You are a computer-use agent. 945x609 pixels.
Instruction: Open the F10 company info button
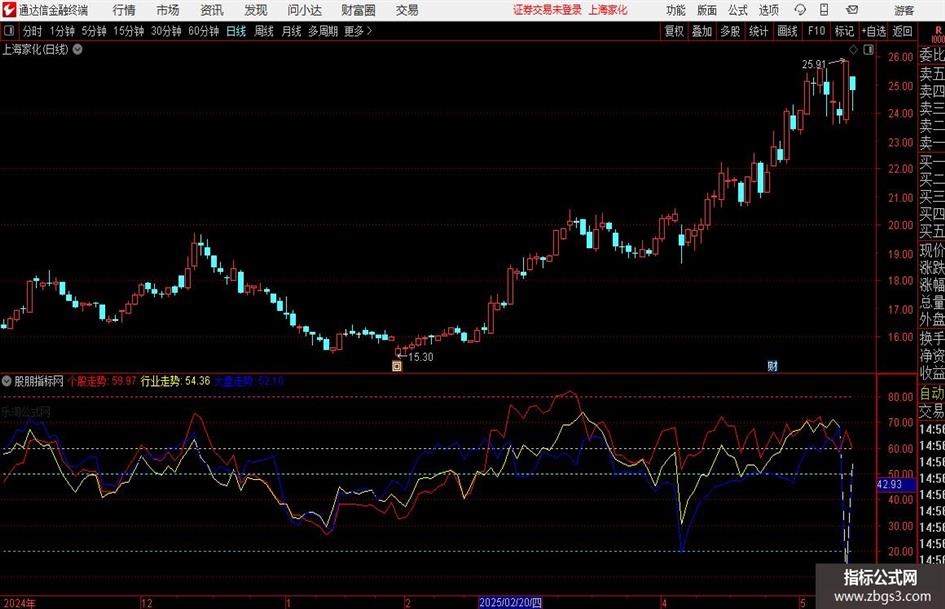click(x=816, y=31)
